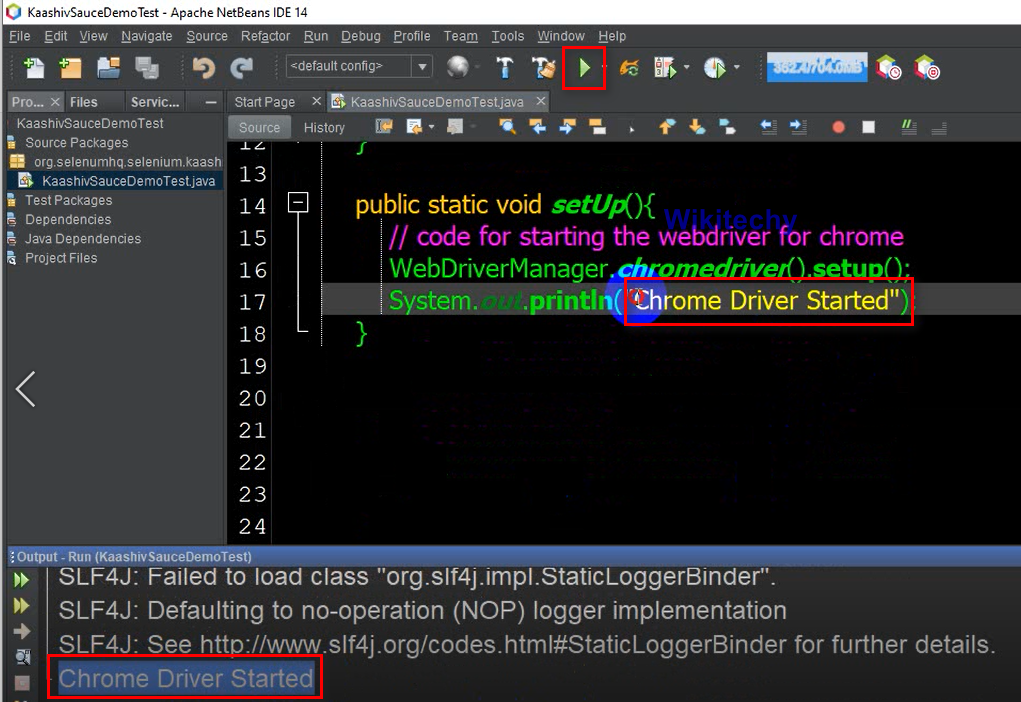The height and width of the screenshot is (702, 1021).
Task: Toggle the line bookmark icon in editor toolbar
Action: click(x=727, y=127)
